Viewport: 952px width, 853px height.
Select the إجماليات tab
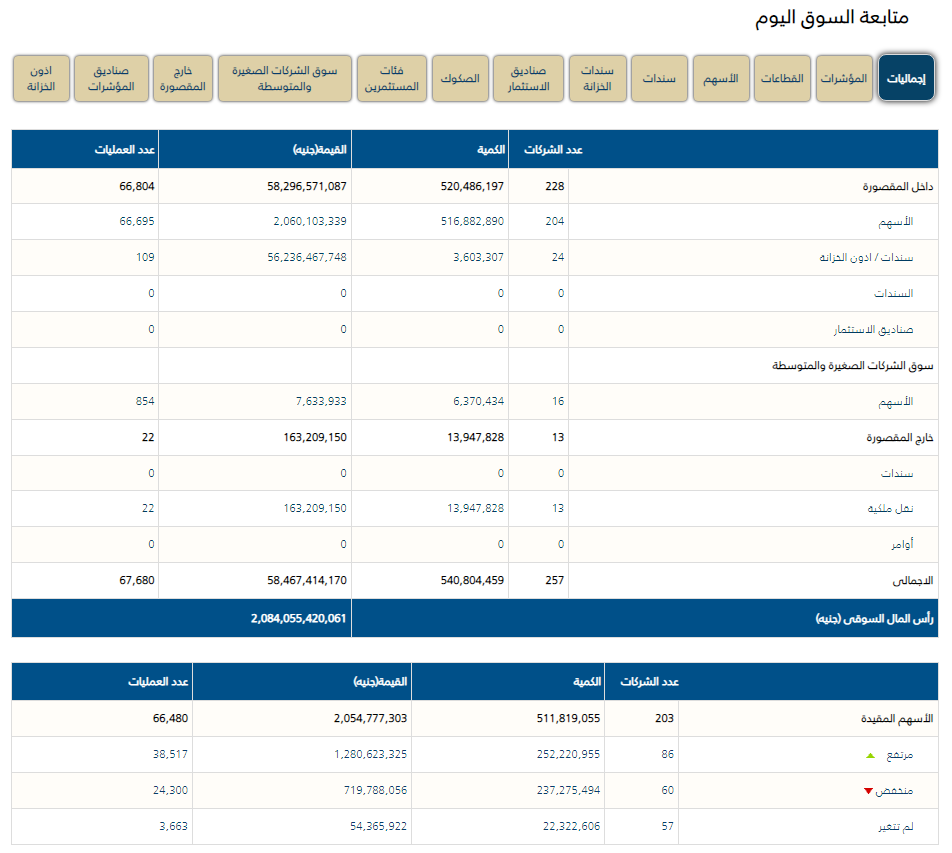point(906,79)
